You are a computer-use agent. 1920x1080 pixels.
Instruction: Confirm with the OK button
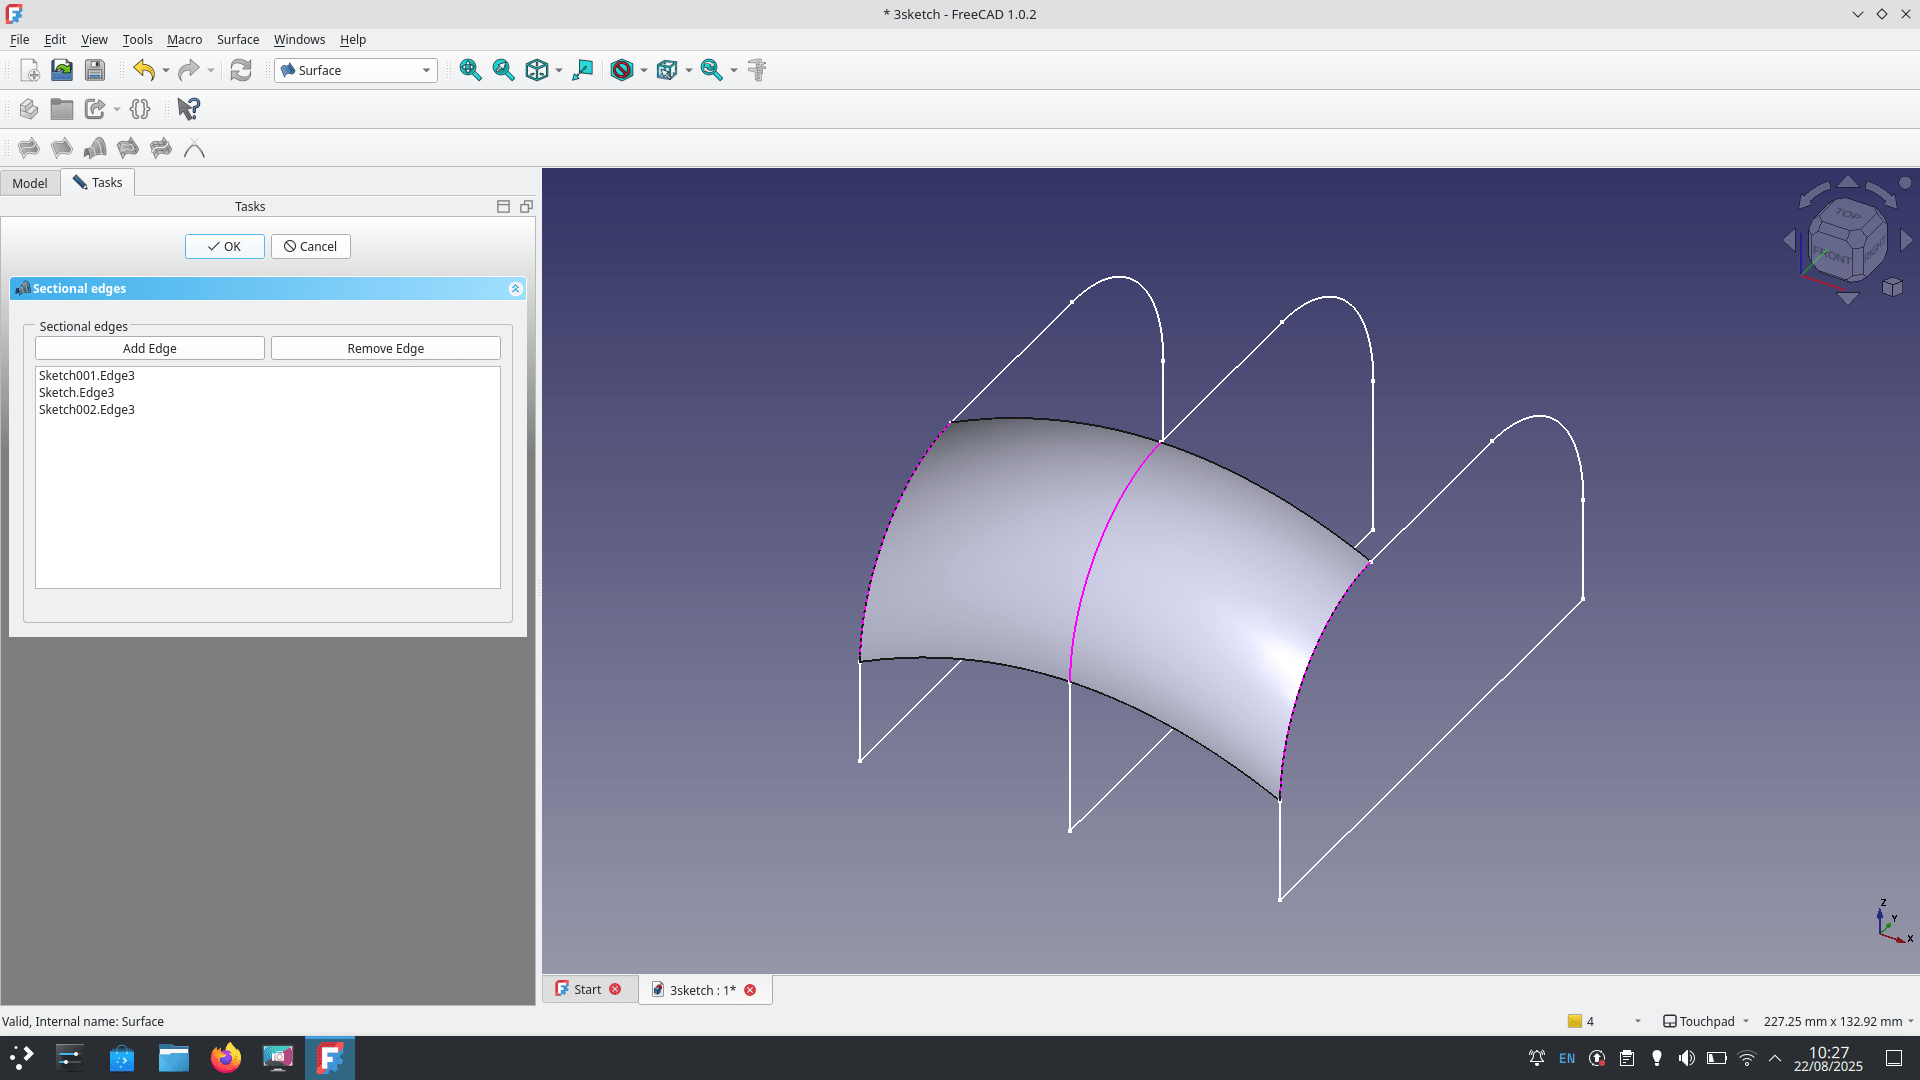[224, 246]
